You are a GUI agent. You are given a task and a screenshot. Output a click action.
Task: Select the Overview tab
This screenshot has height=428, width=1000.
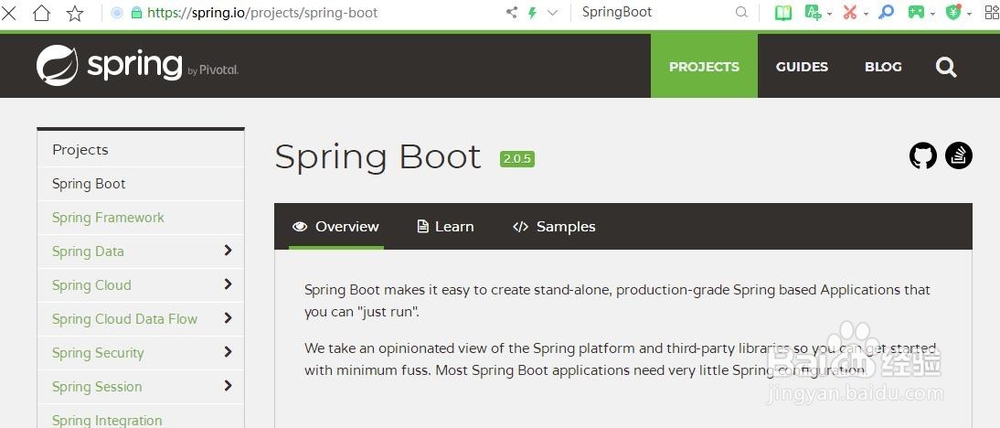(x=335, y=226)
